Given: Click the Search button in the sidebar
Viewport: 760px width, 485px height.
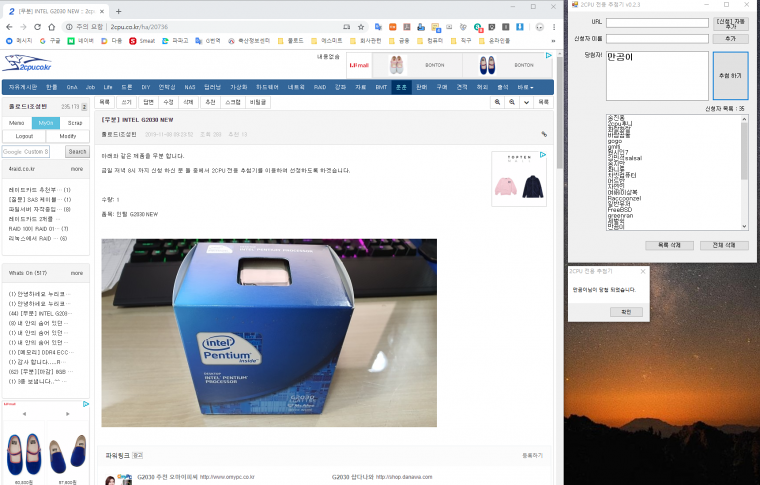Looking at the screenshot, I should point(77,152).
